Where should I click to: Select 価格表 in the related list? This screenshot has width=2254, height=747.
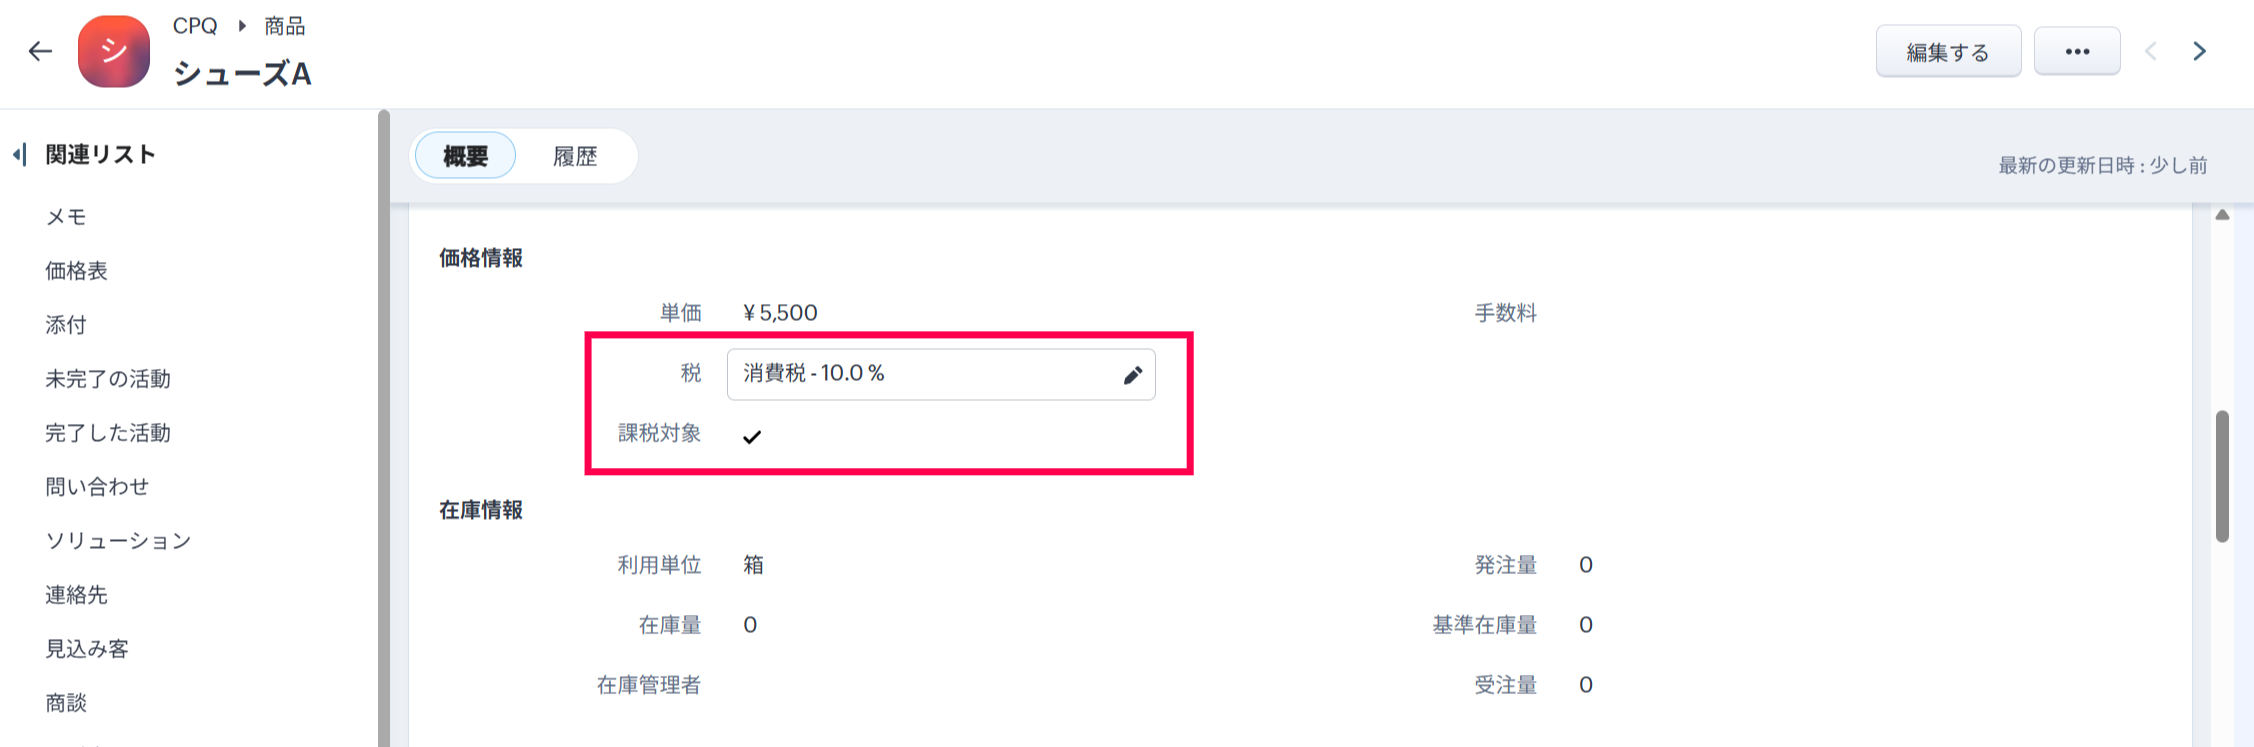[76, 271]
